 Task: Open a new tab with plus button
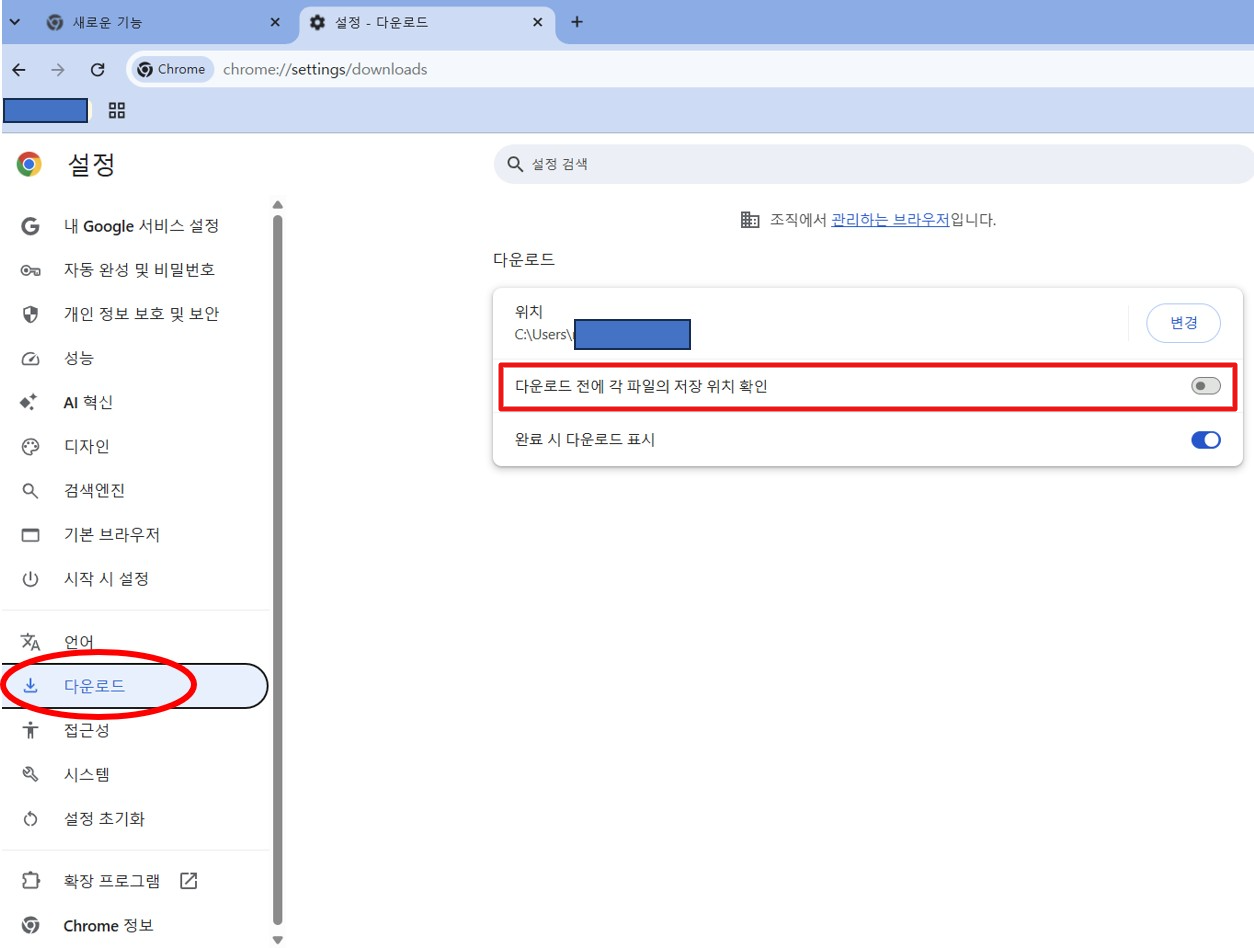(x=576, y=22)
